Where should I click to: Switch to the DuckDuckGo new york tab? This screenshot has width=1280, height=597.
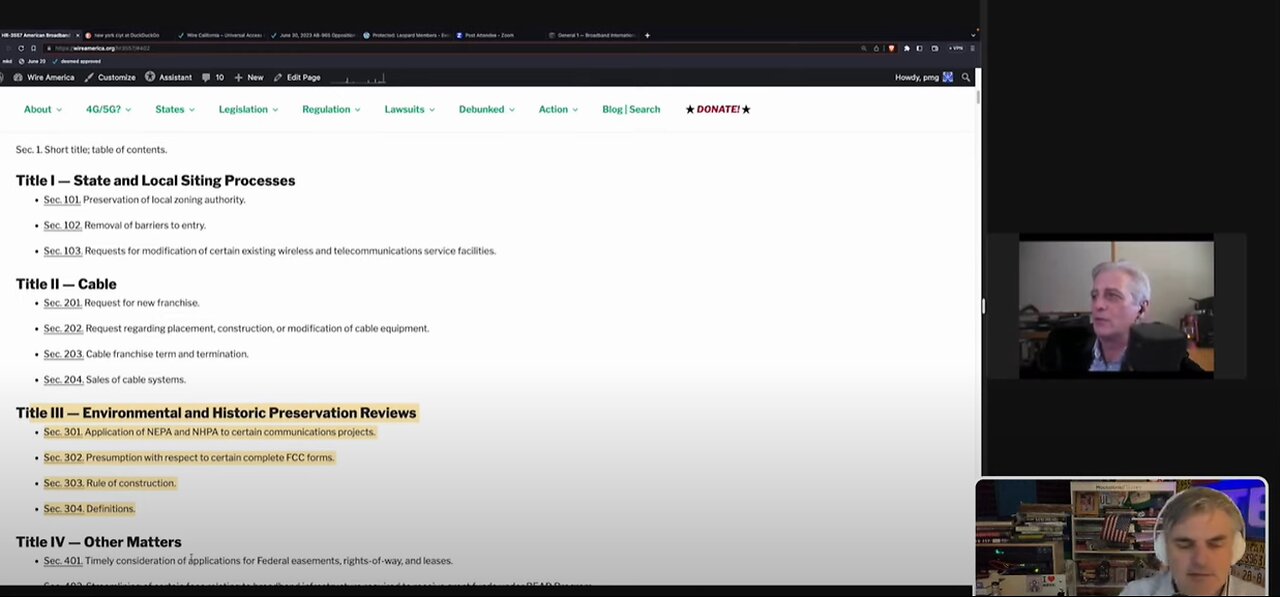pyautogui.click(x=125, y=35)
